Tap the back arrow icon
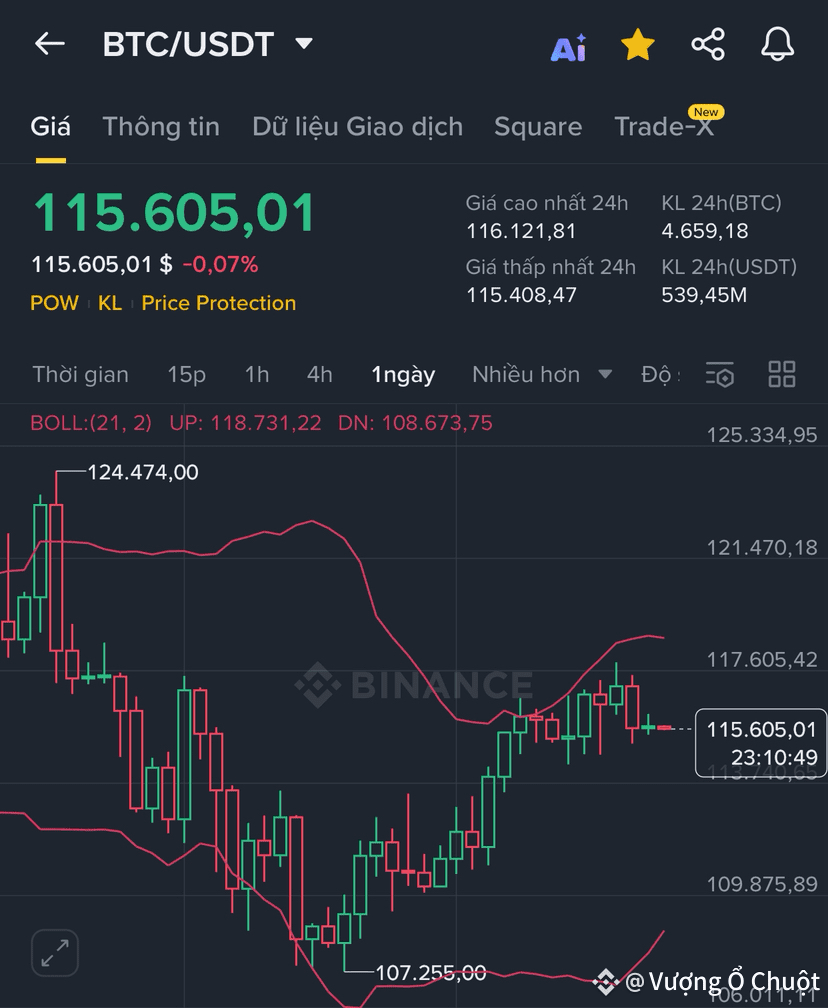Viewport: 828px width, 1008px height. tap(49, 44)
